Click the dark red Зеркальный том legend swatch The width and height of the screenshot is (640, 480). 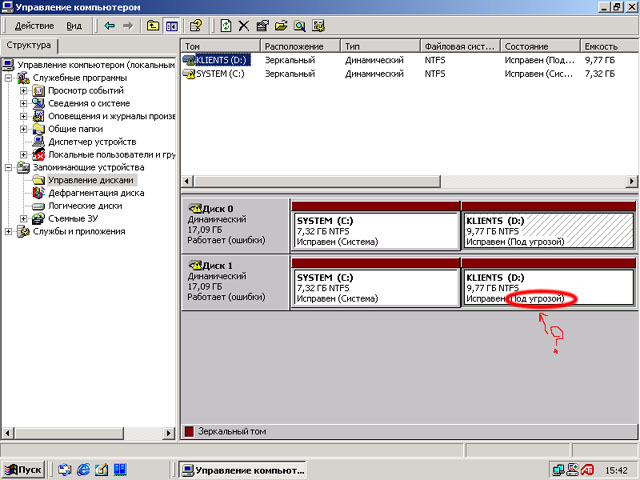[189, 432]
